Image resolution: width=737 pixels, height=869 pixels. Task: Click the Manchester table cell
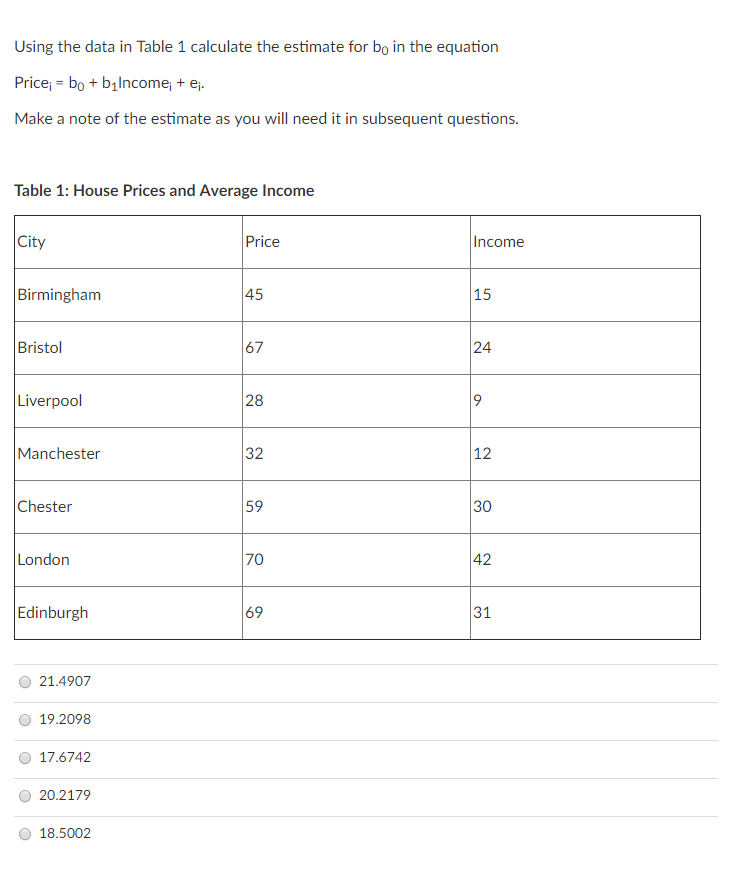[x=59, y=453]
